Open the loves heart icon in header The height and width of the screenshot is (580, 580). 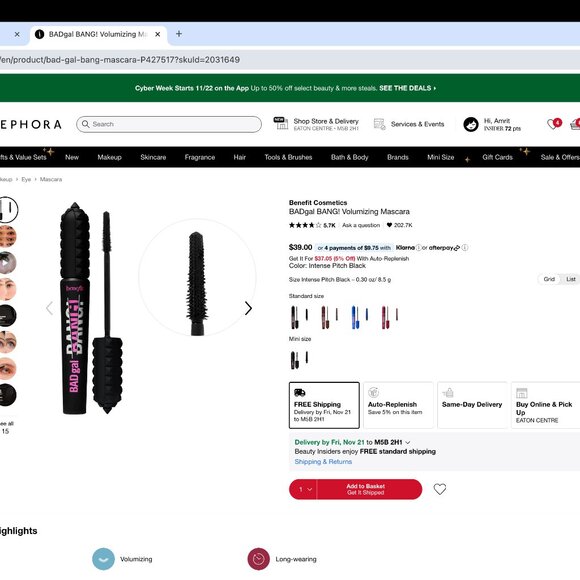pos(553,124)
